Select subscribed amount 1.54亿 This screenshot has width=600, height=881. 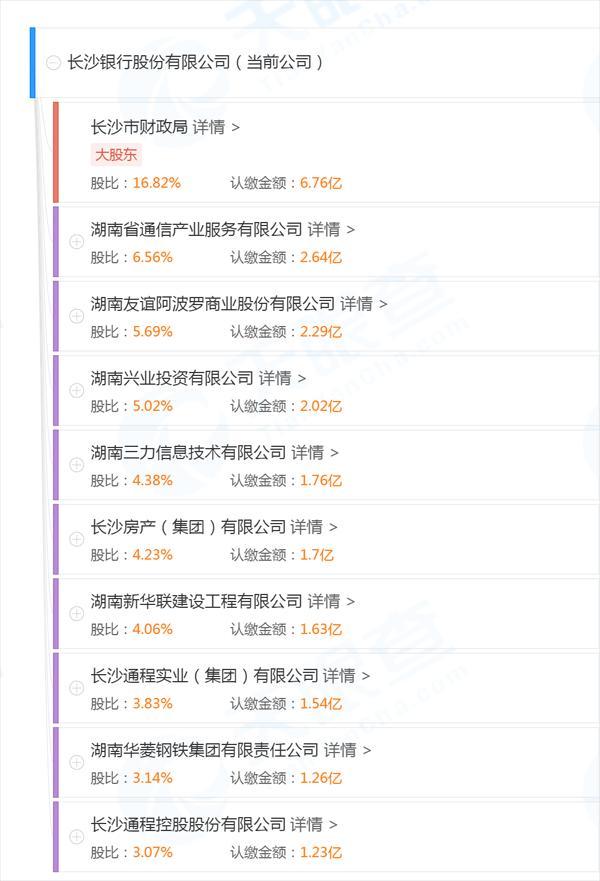click(321, 704)
